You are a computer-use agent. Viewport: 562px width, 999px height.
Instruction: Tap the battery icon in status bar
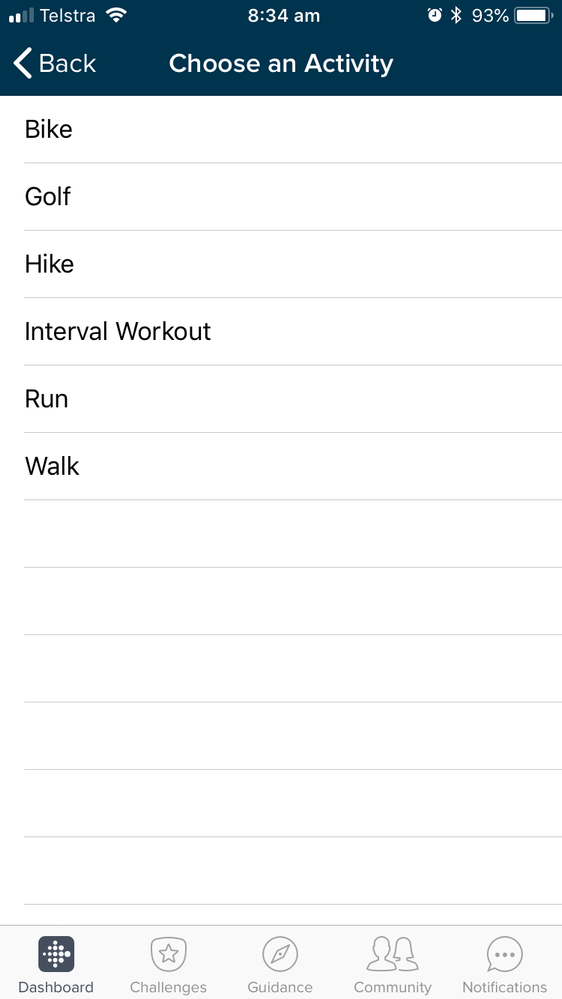pyautogui.click(x=534, y=16)
